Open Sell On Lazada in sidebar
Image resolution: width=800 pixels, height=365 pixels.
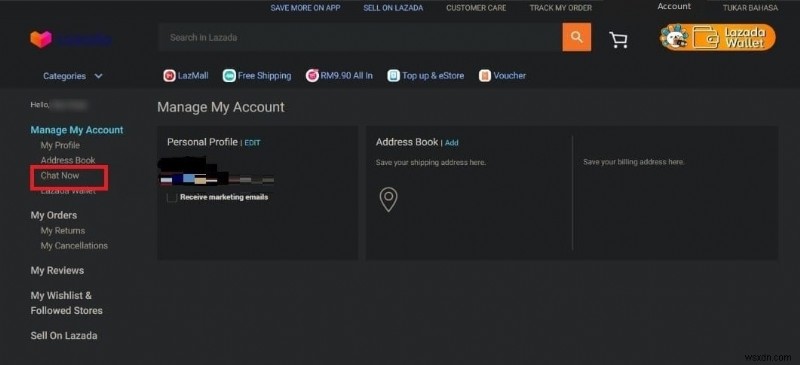pos(64,336)
